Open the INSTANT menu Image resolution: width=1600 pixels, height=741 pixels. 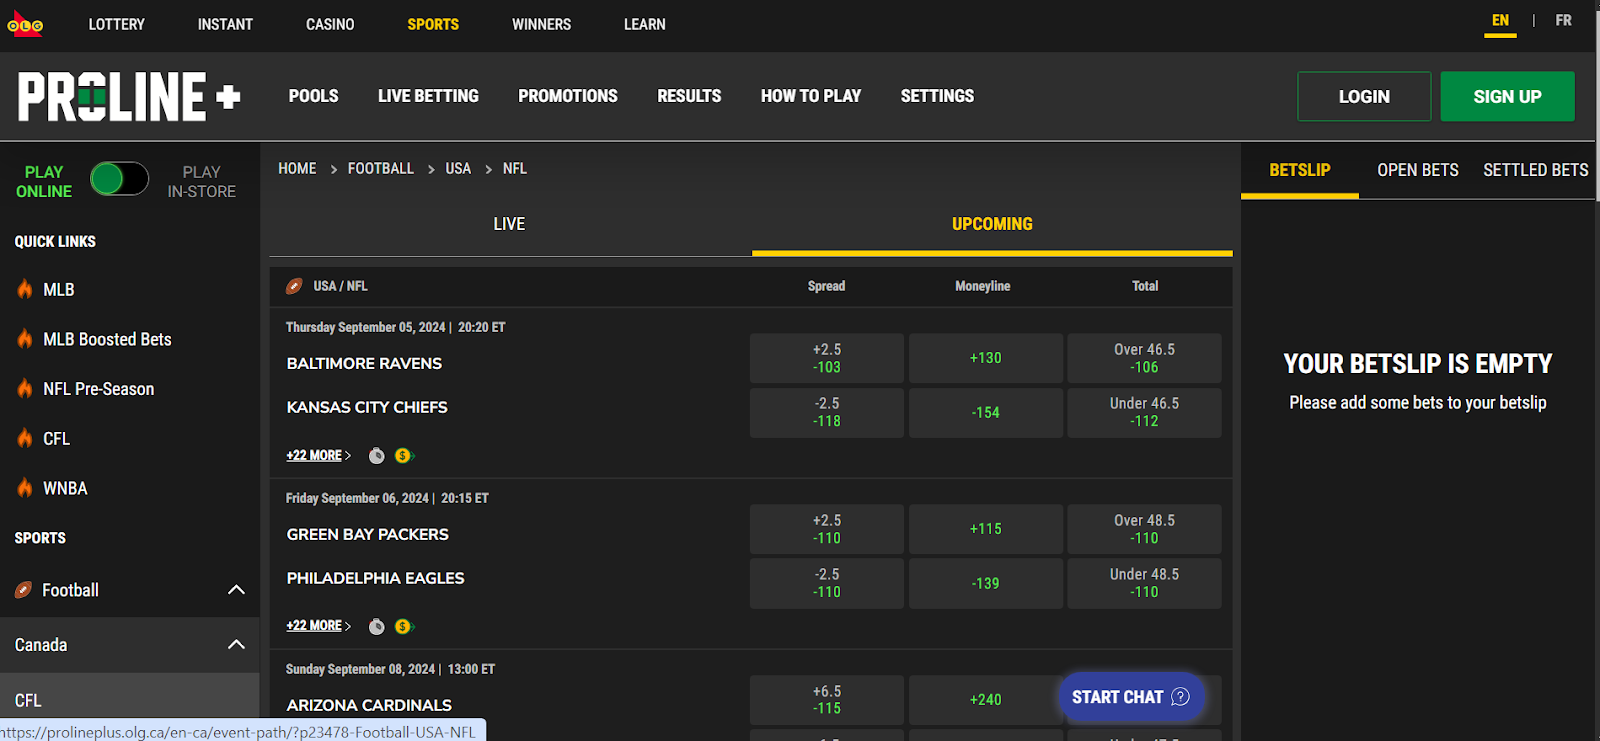[x=225, y=24]
